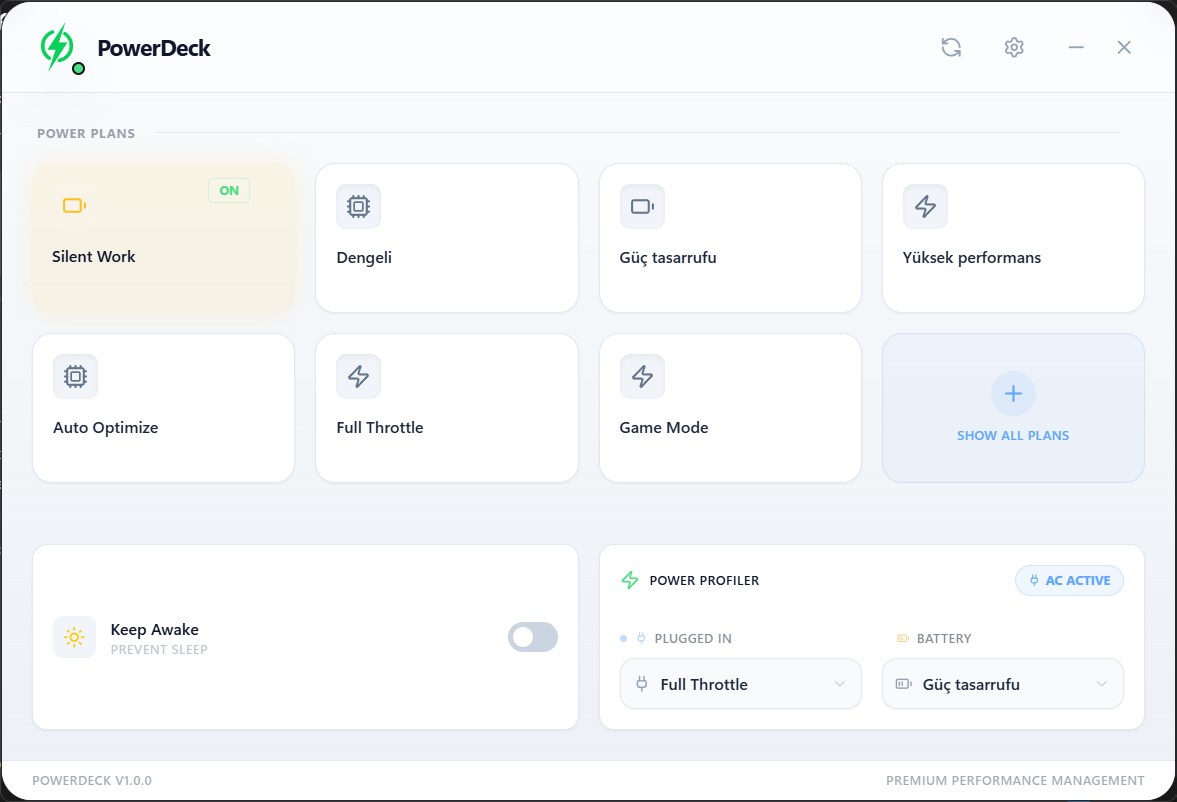Click the Battery label
The height and width of the screenshot is (802, 1177).
click(944, 638)
